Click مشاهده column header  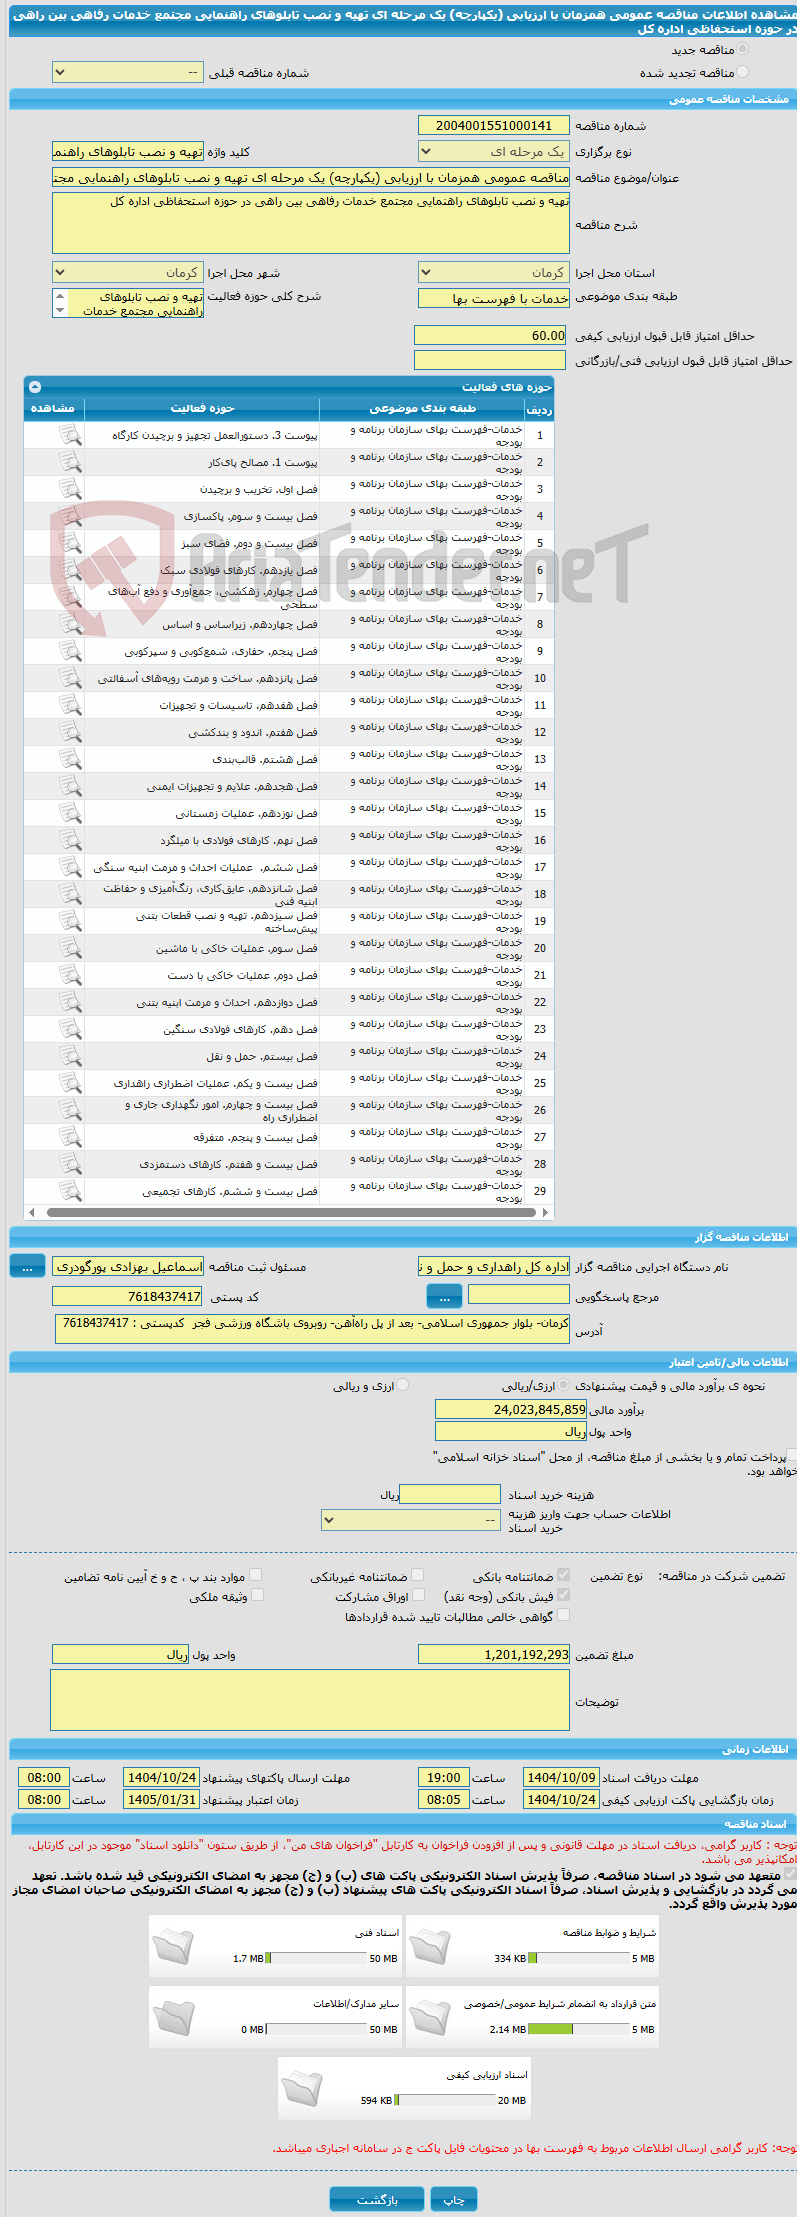pos(53,408)
